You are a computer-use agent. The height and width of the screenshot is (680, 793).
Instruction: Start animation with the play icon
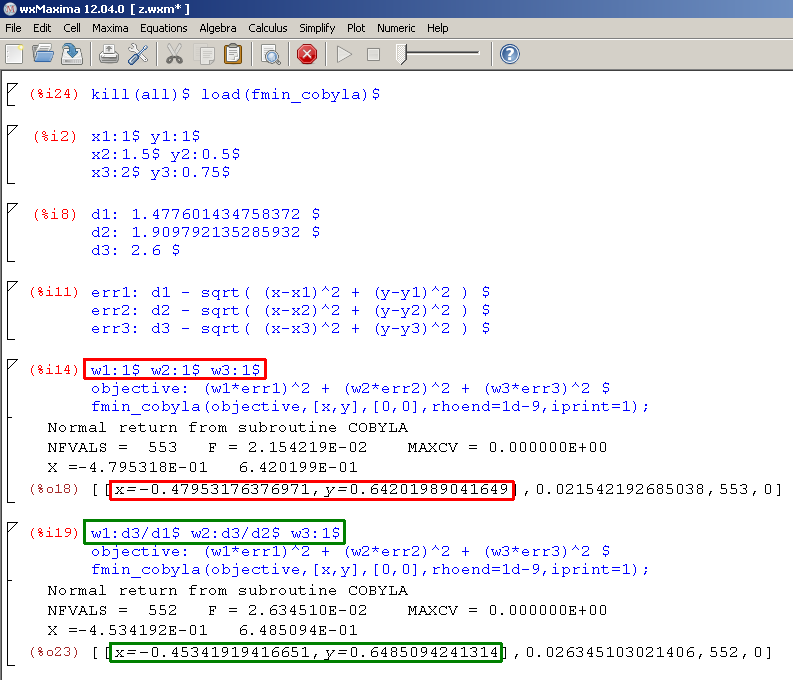pyautogui.click(x=344, y=54)
